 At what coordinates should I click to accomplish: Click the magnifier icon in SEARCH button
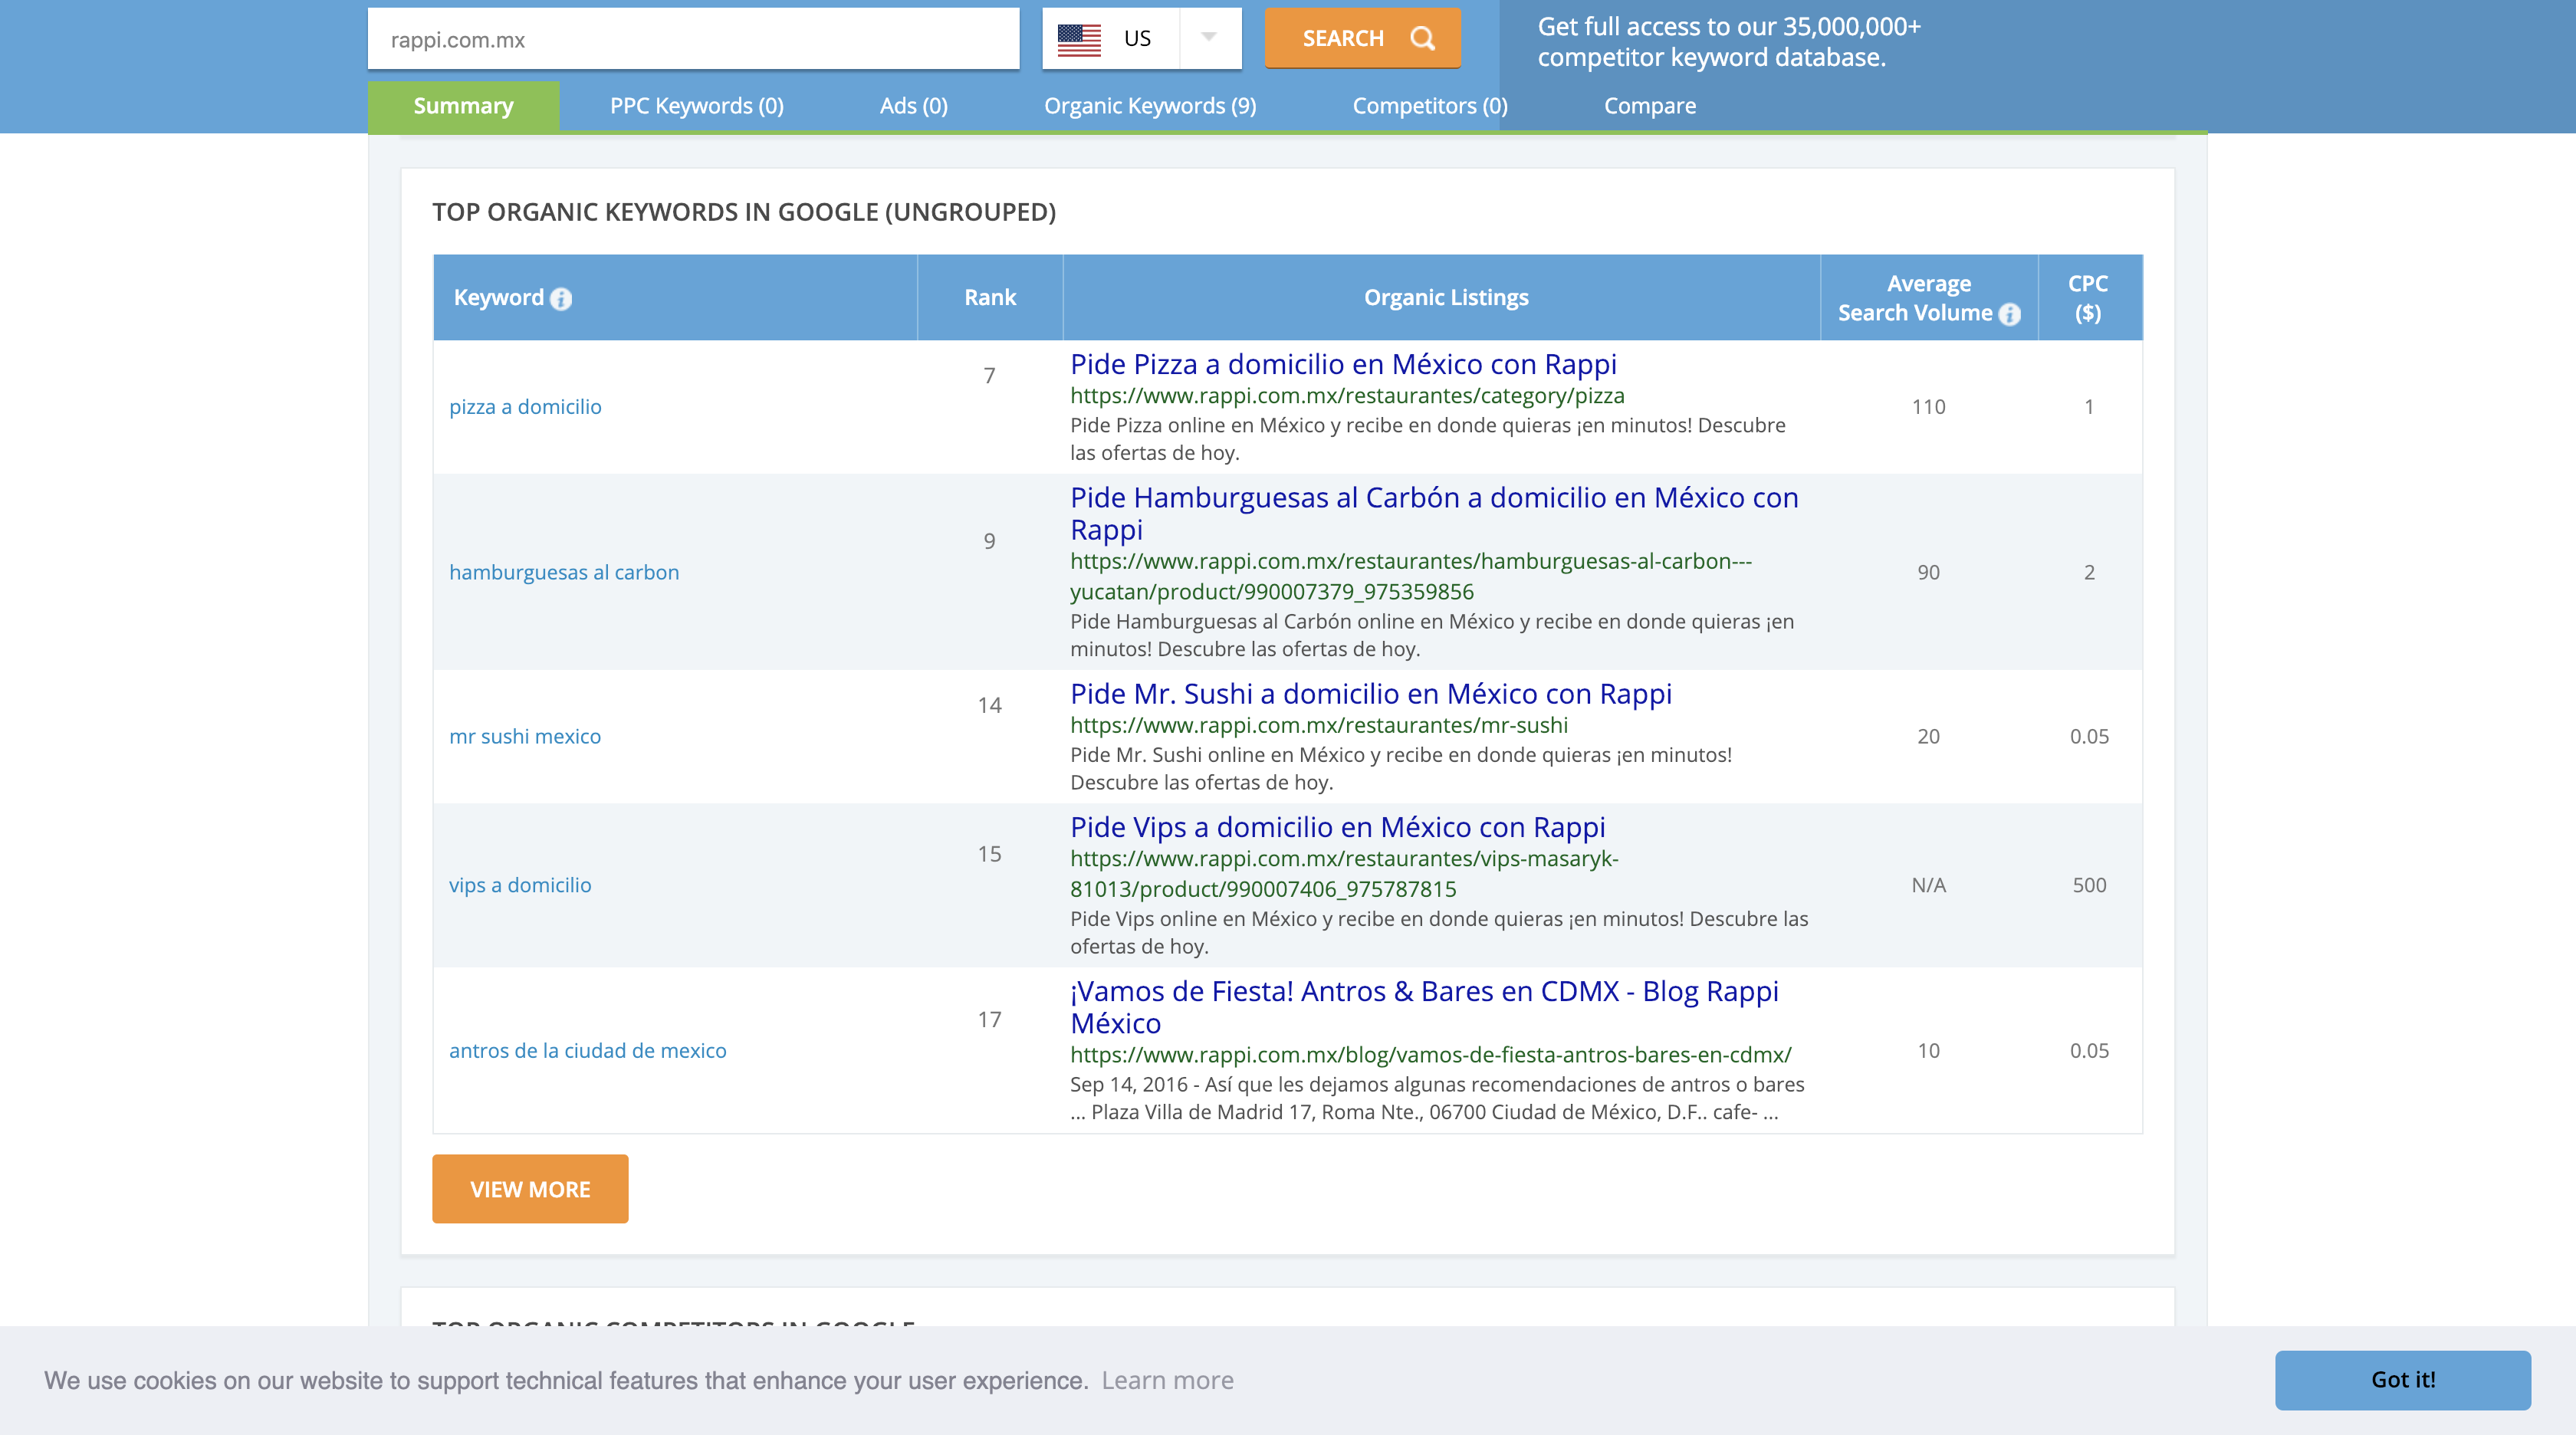[1422, 38]
